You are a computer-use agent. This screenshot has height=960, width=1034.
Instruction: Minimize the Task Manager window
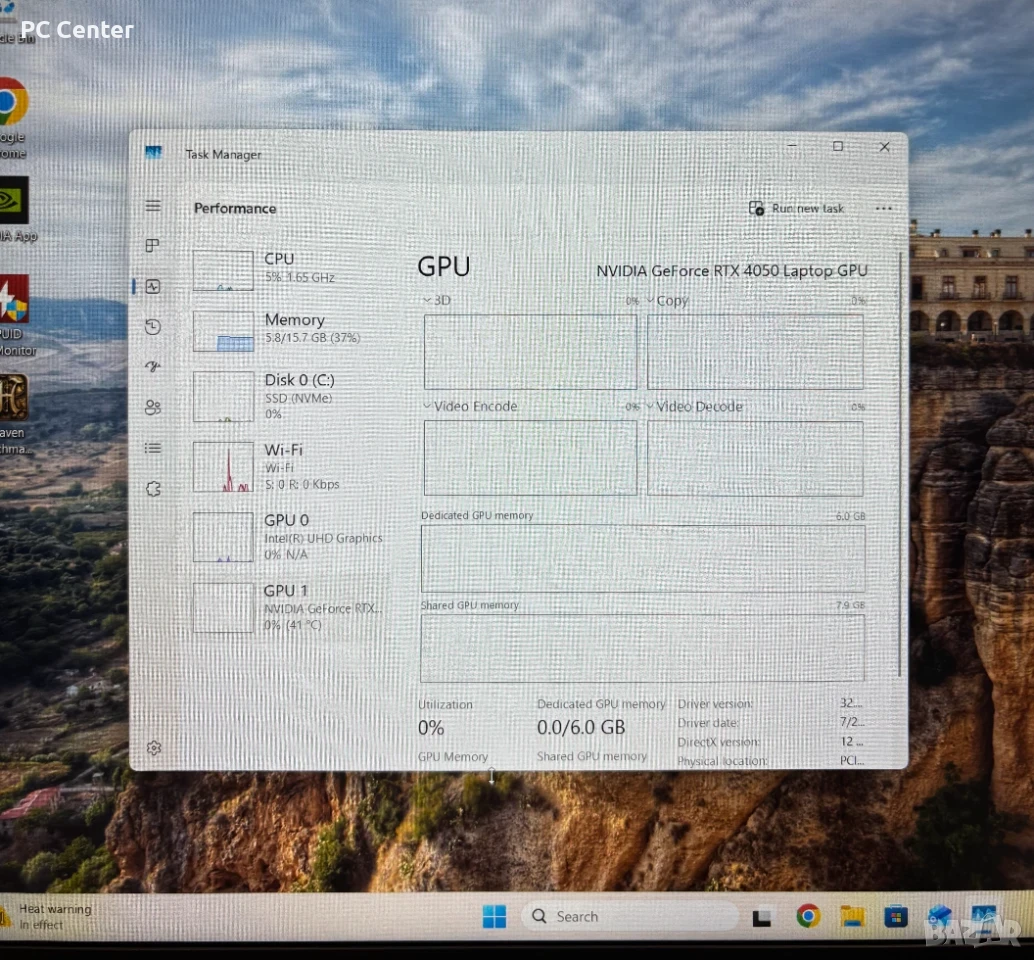click(x=792, y=146)
